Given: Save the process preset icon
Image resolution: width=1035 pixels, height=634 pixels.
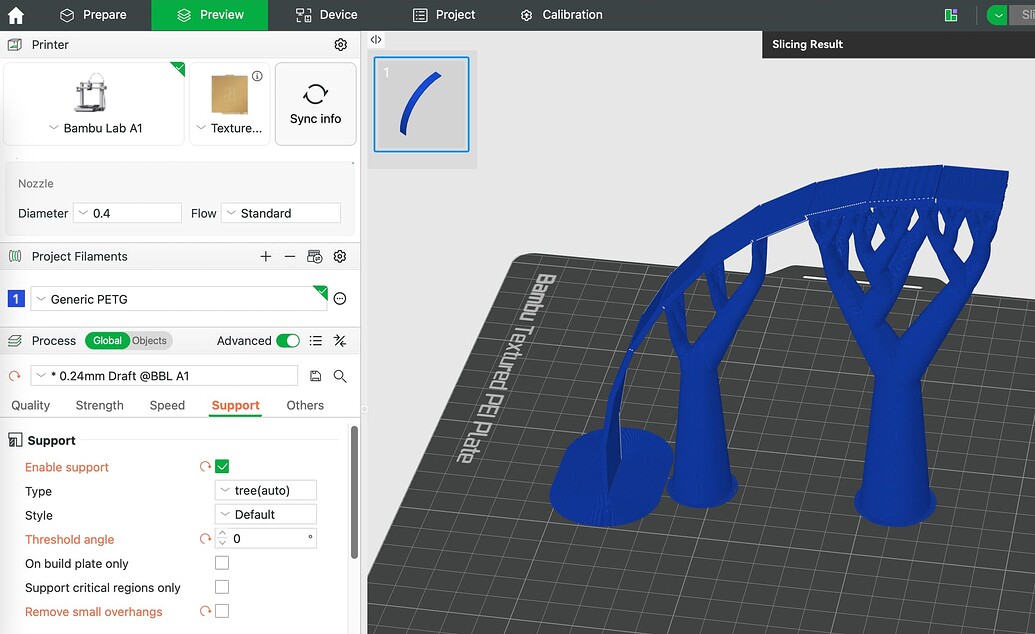Looking at the screenshot, I should pyautogui.click(x=316, y=376).
